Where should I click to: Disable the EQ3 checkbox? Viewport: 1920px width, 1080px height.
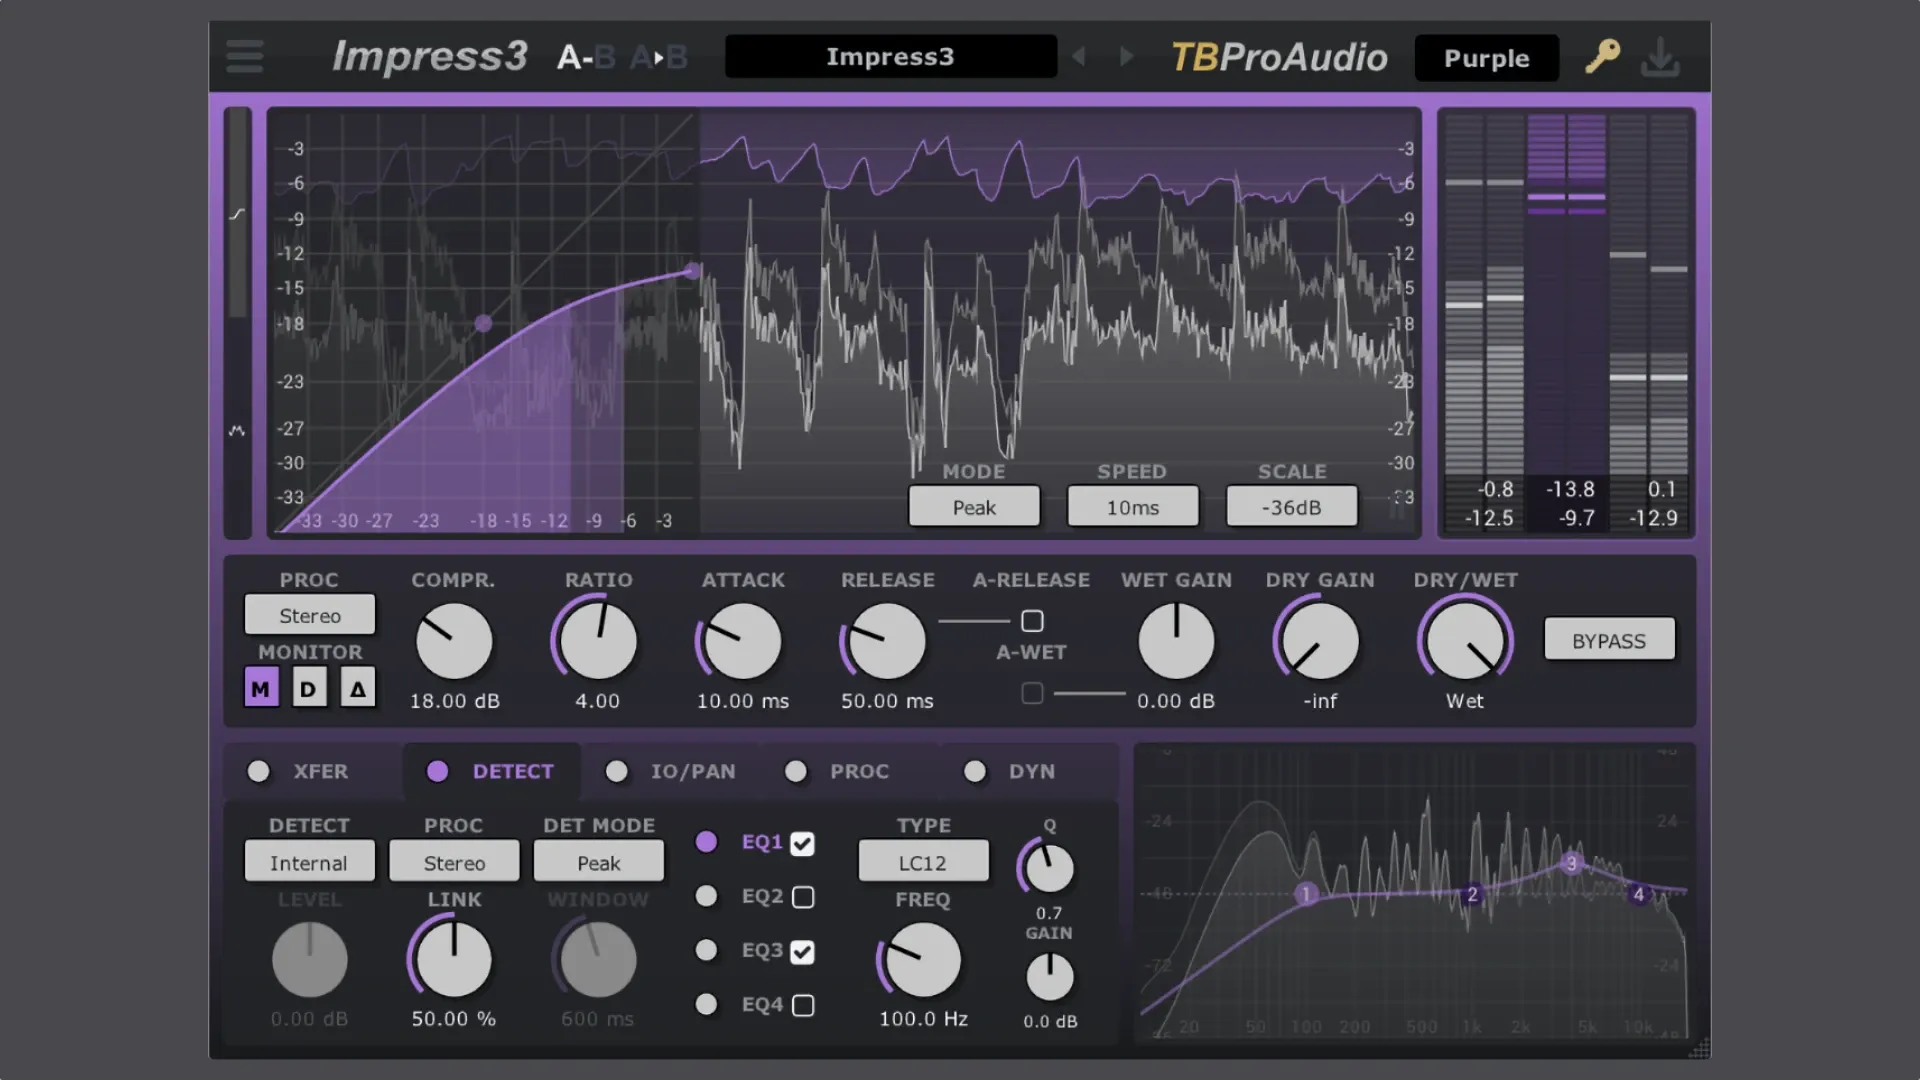point(804,951)
